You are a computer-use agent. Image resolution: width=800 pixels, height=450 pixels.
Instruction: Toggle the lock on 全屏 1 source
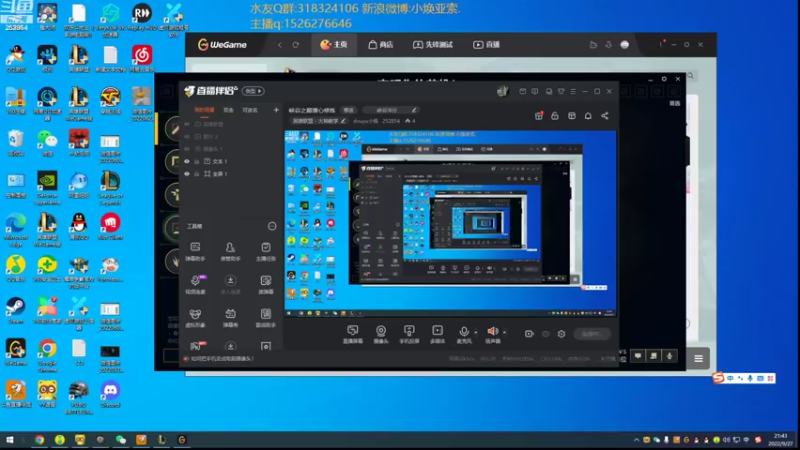tap(196, 173)
